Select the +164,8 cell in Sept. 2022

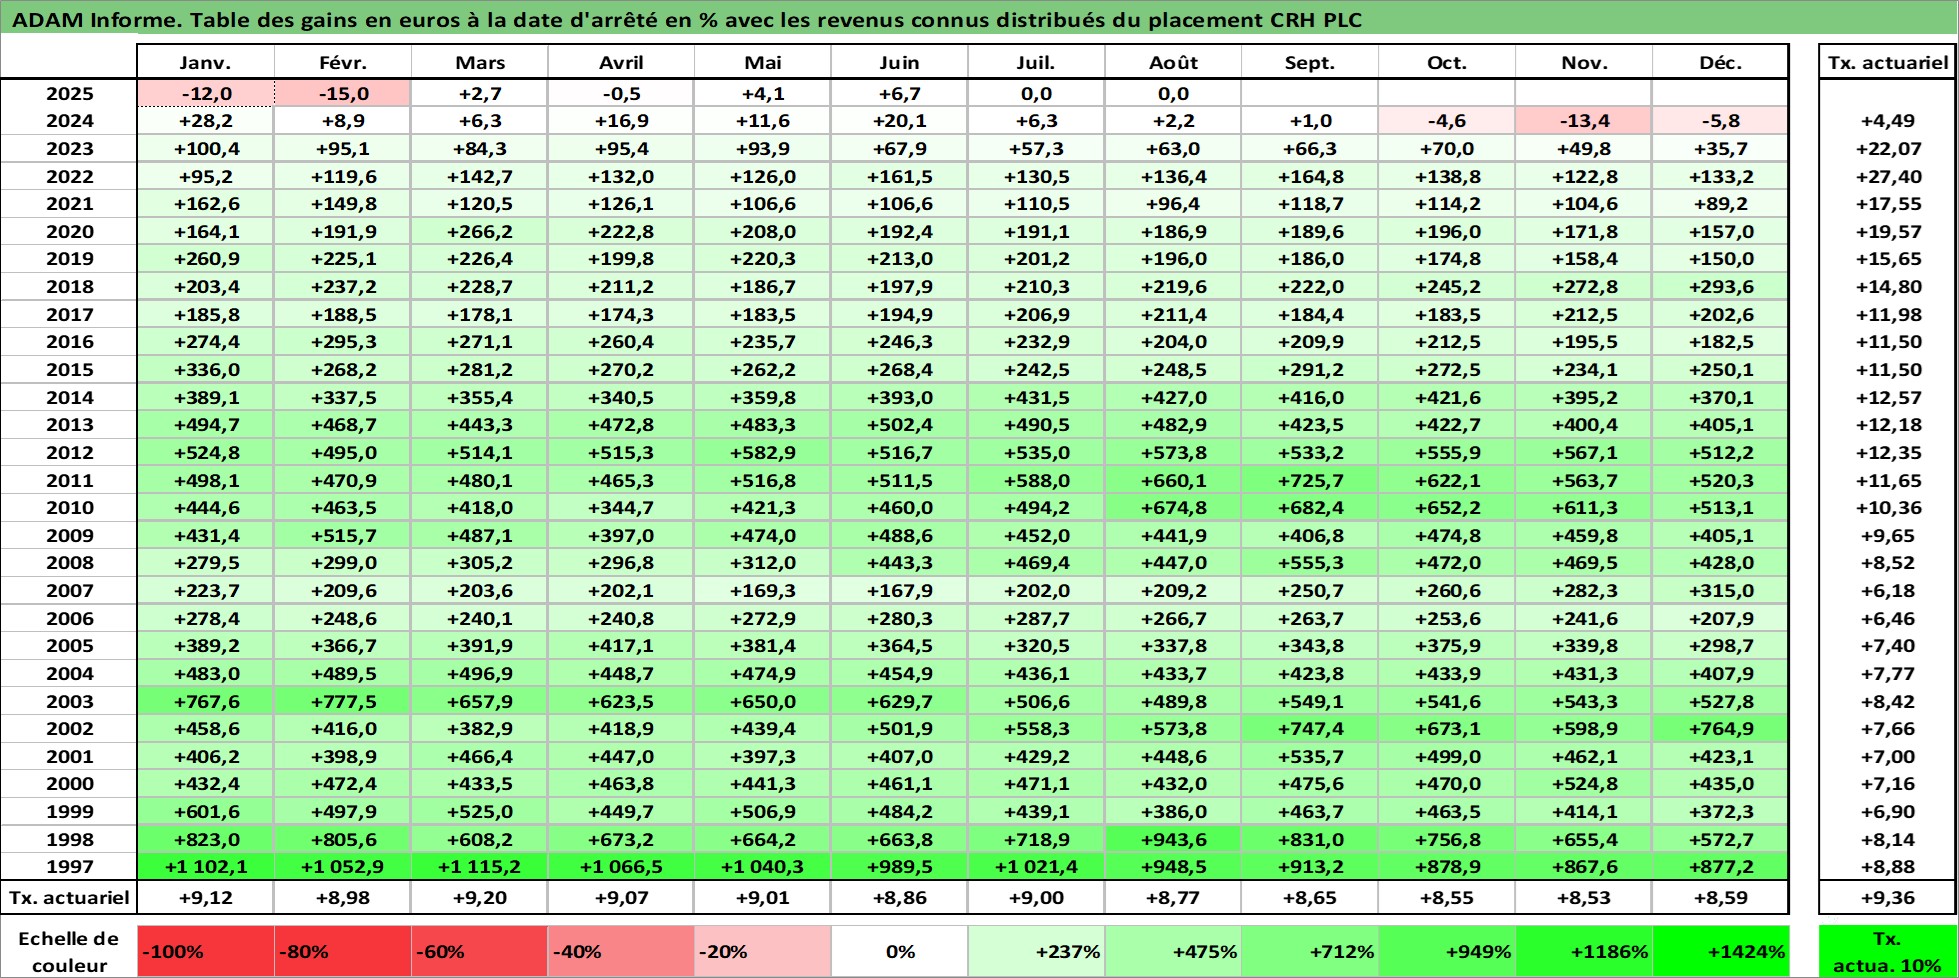coord(1310,176)
